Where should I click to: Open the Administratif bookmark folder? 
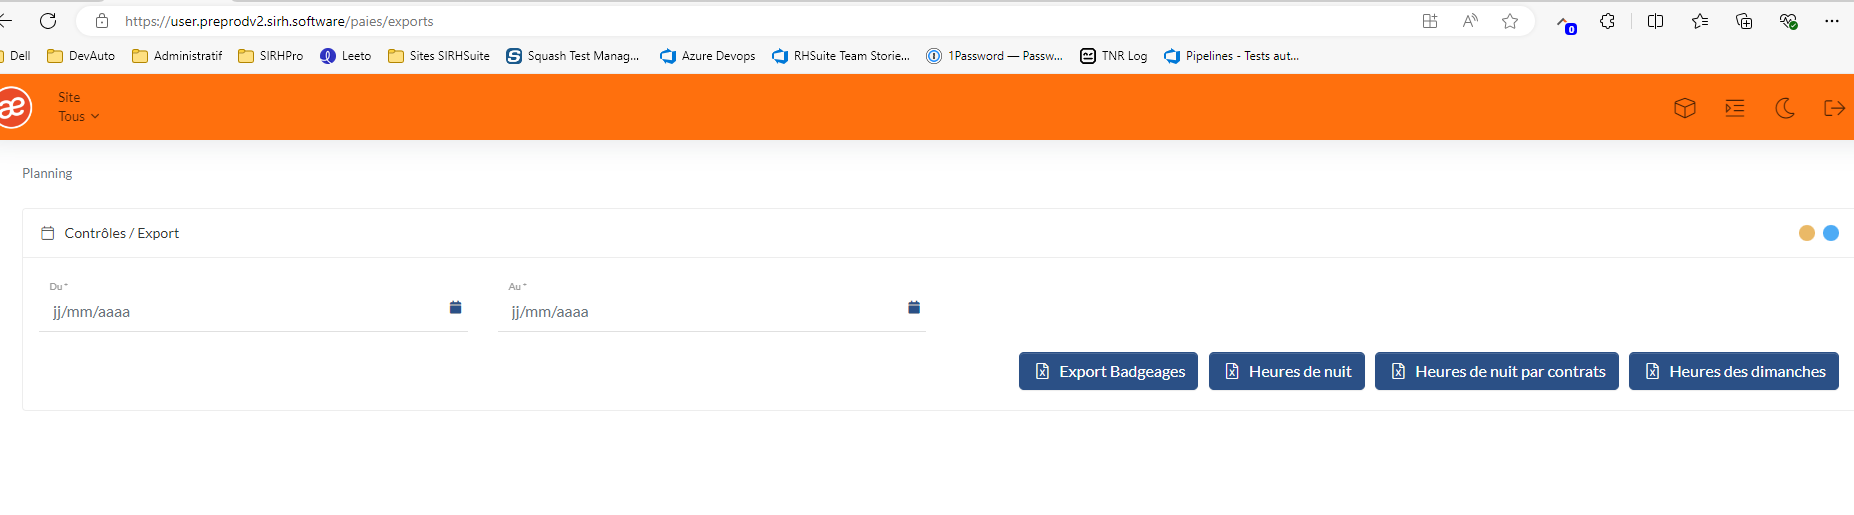click(x=177, y=56)
